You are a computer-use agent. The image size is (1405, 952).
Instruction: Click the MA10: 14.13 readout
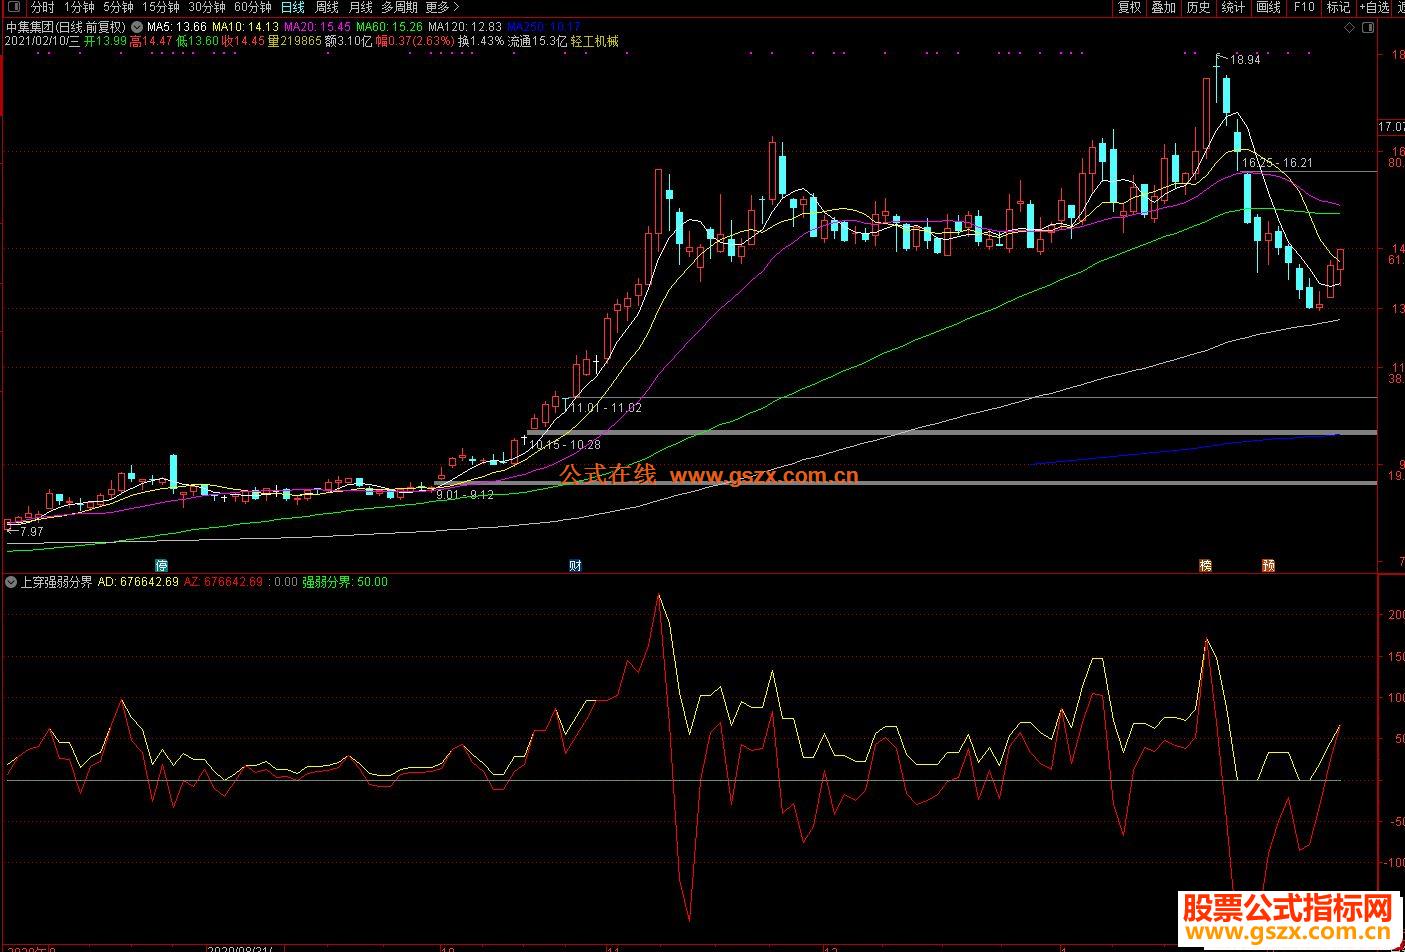tap(246, 27)
